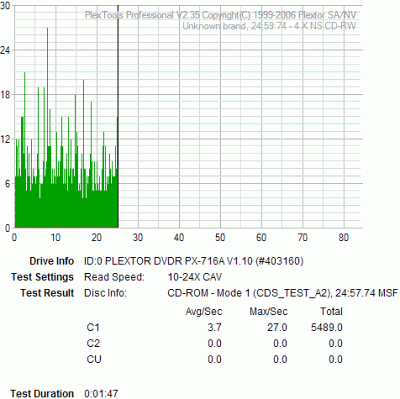Click the "Test Result" label
400x399 pixels.
coord(47,293)
